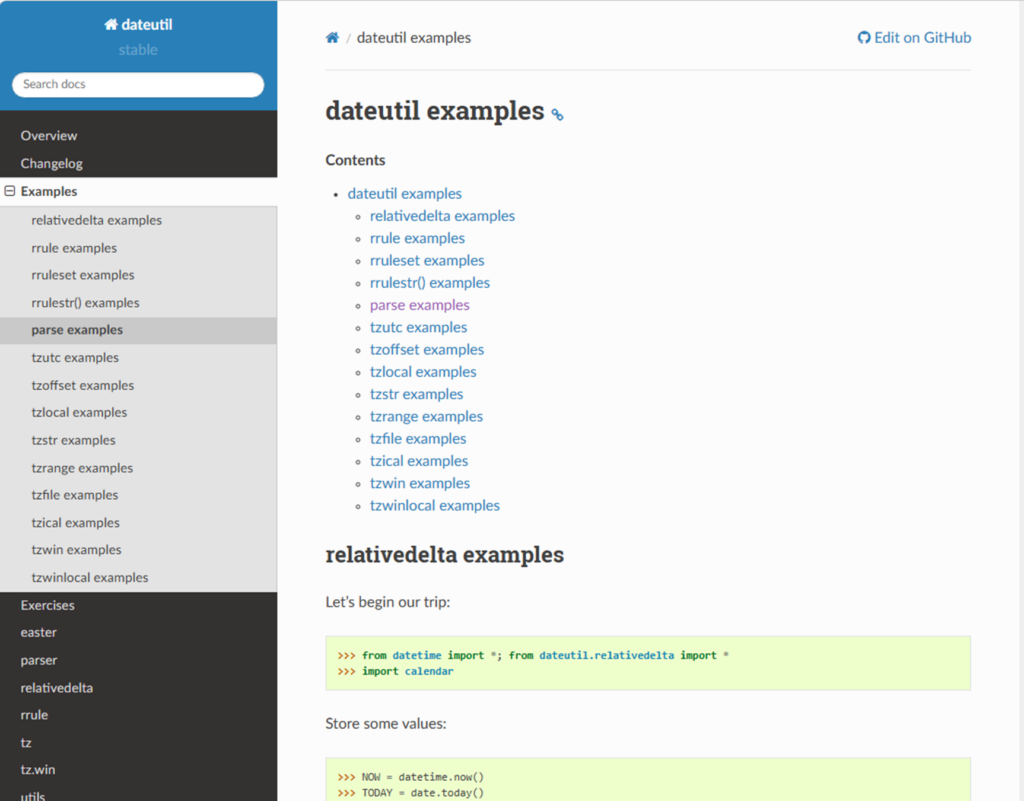This screenshot has width=1024, height=801.
Task: Click rruleset examples link in Contents list
Action: pos(427,260)
